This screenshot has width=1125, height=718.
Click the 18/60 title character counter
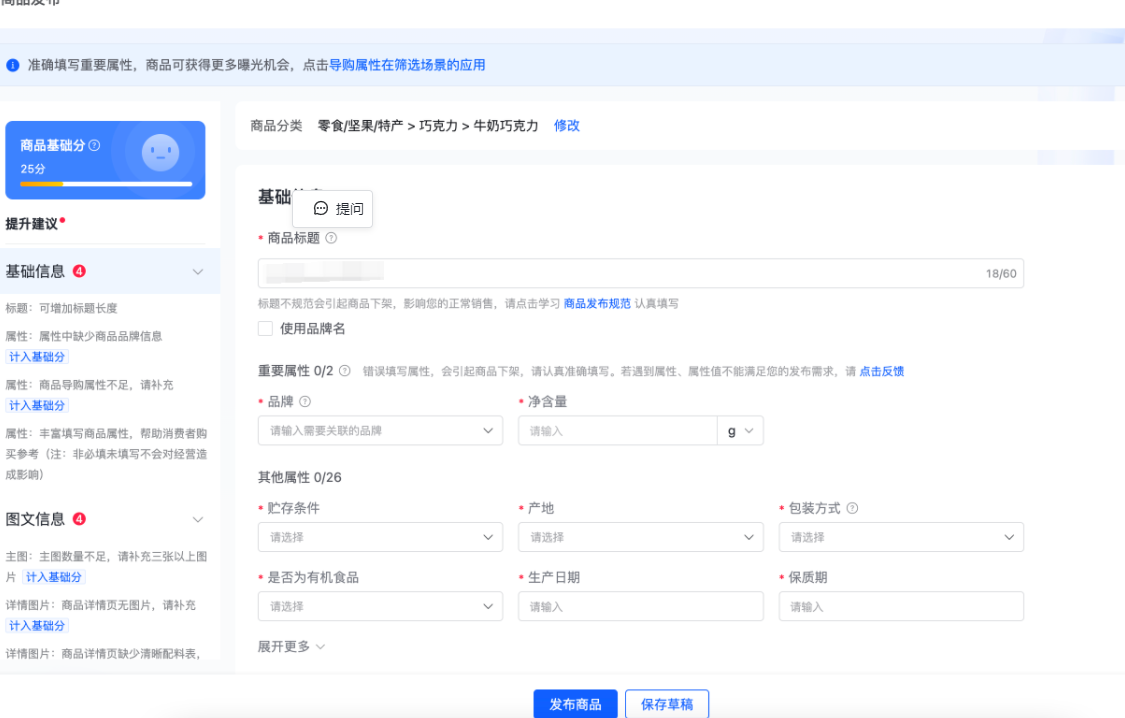(x=1001, y=273)
